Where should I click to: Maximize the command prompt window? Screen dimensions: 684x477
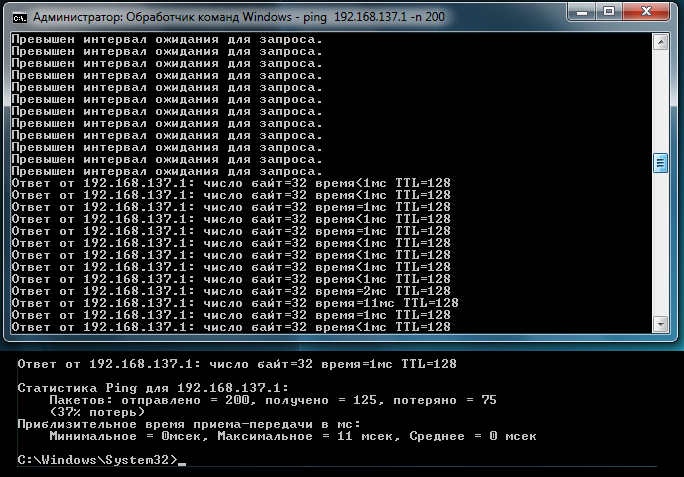tap(609, 12)
